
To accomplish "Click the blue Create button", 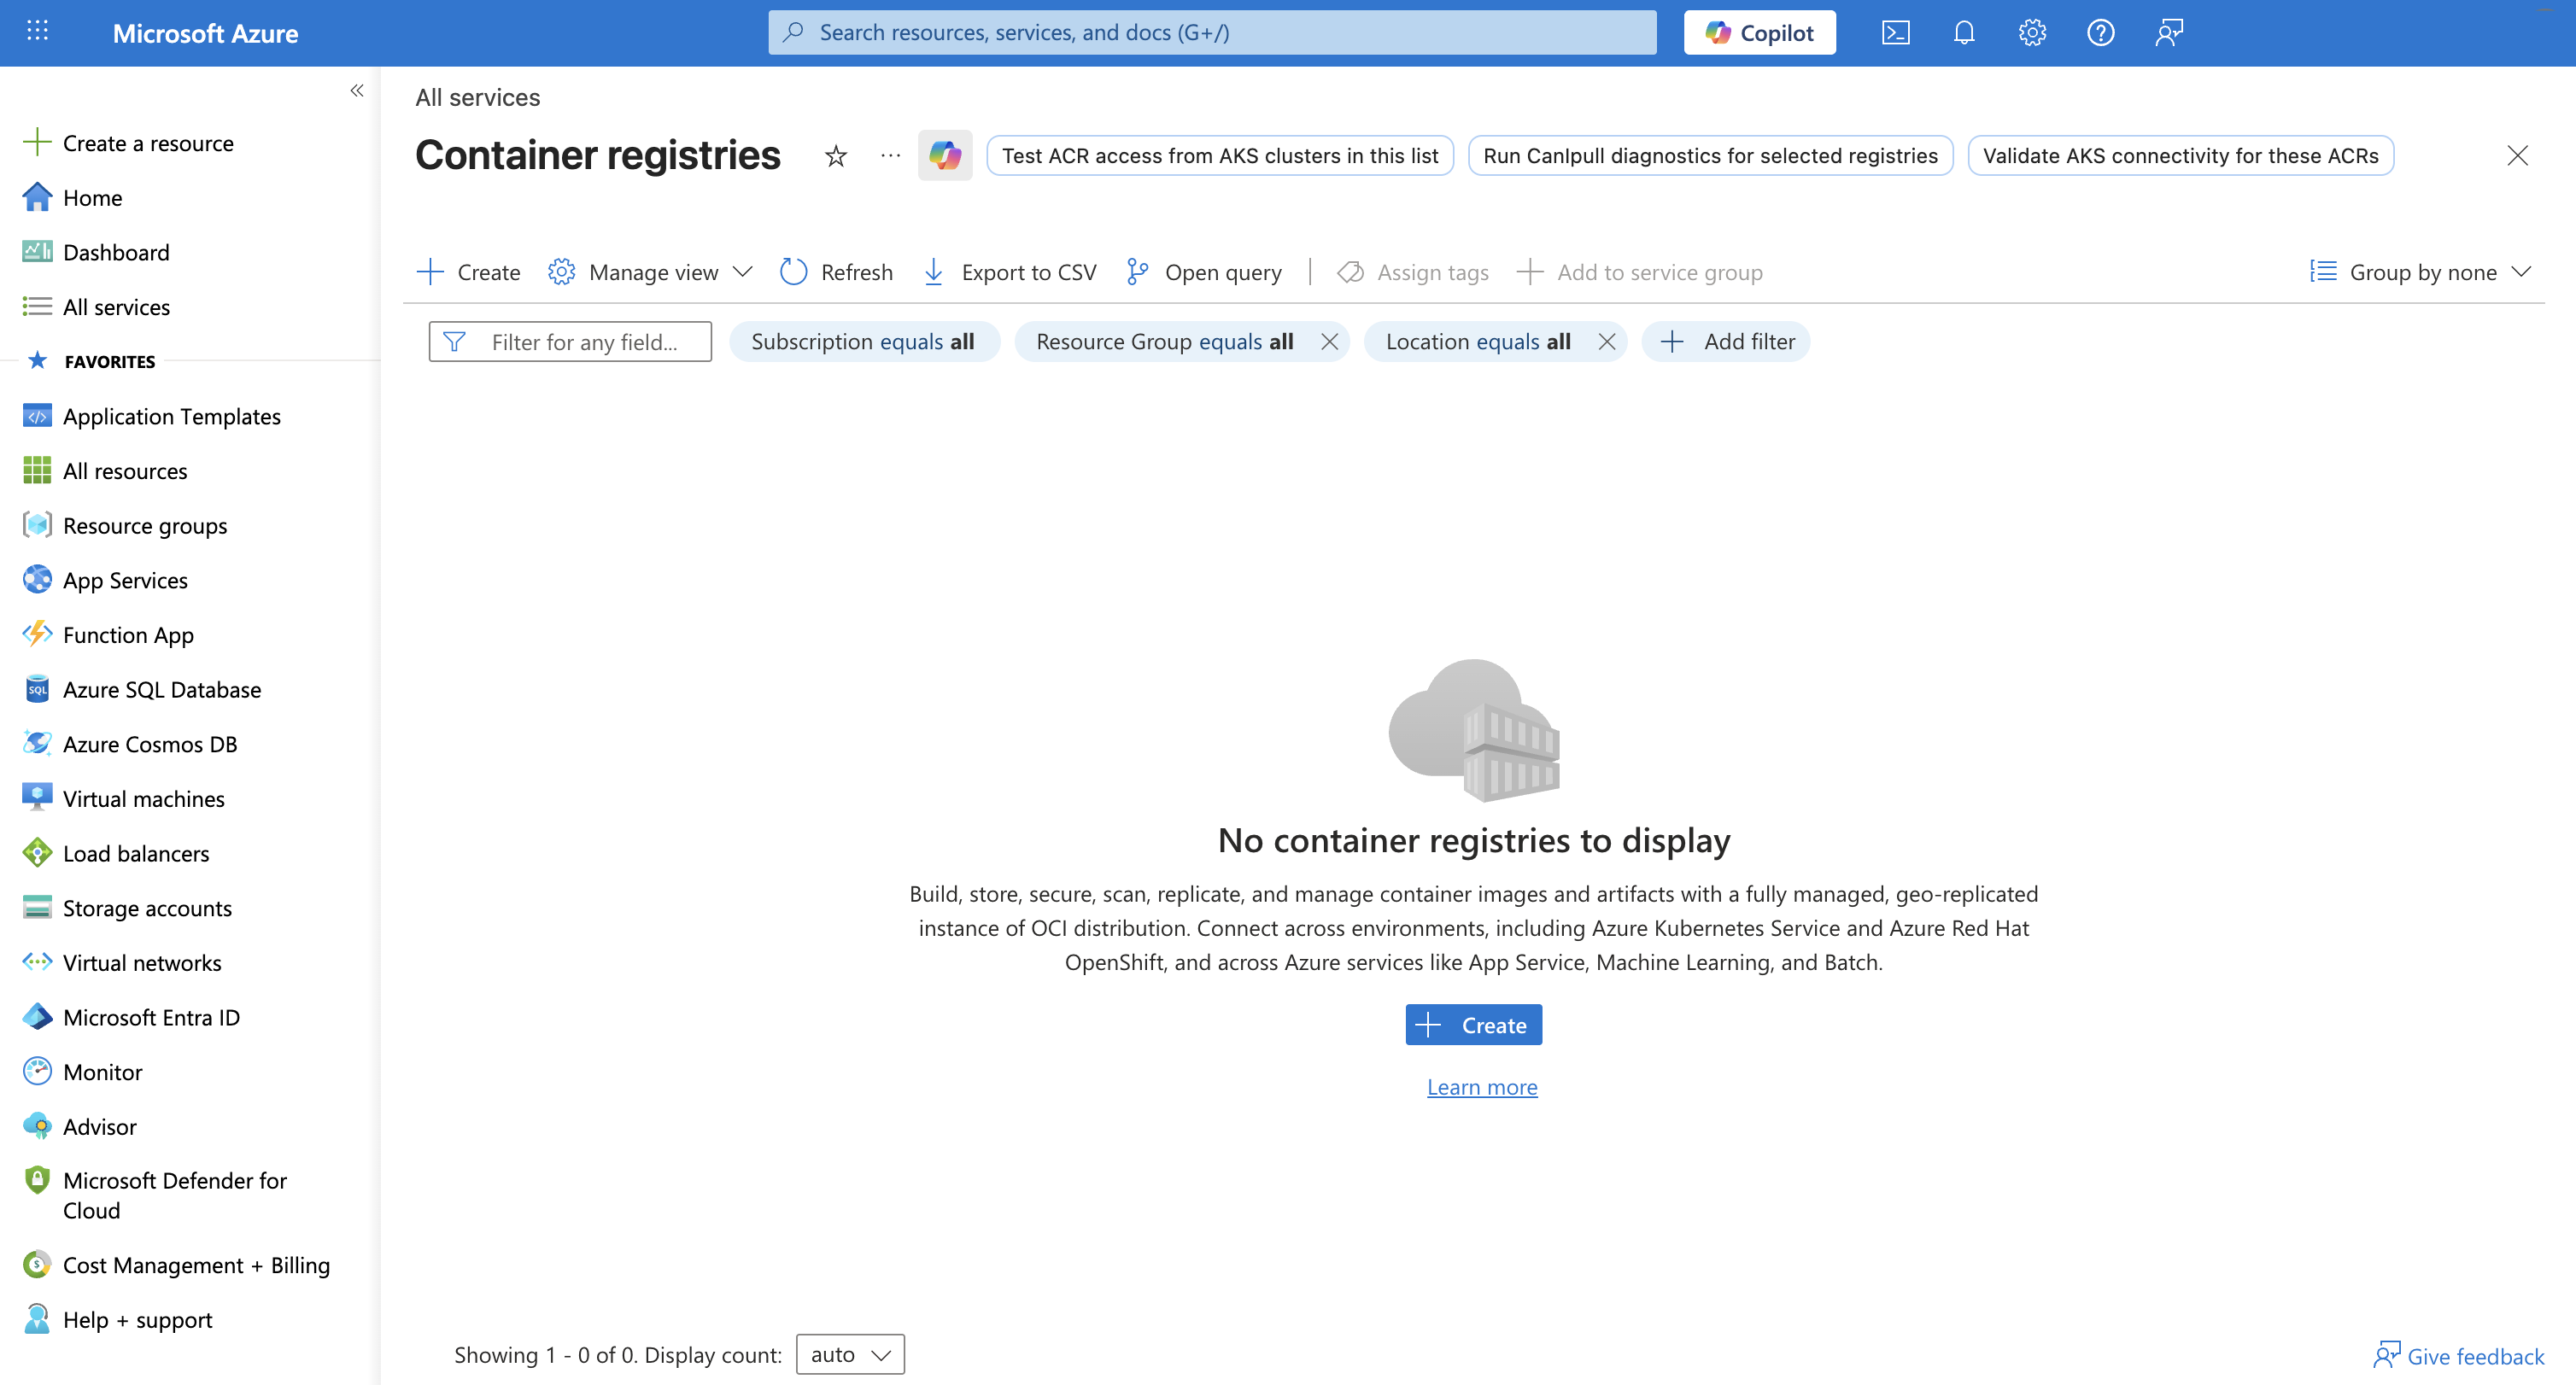I will [x=1473, y=1025].
